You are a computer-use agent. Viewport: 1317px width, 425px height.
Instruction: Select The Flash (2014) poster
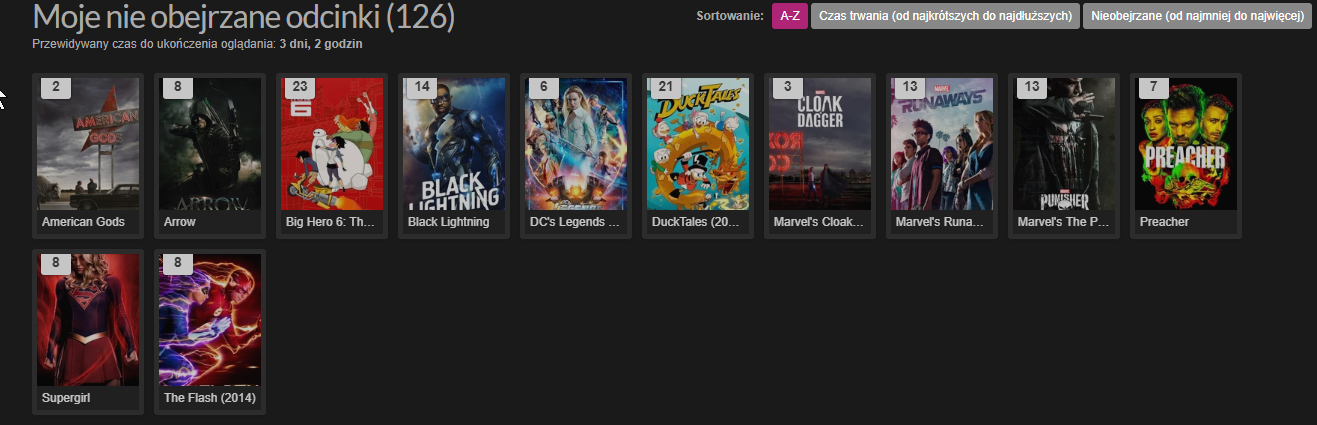[210, 322]
